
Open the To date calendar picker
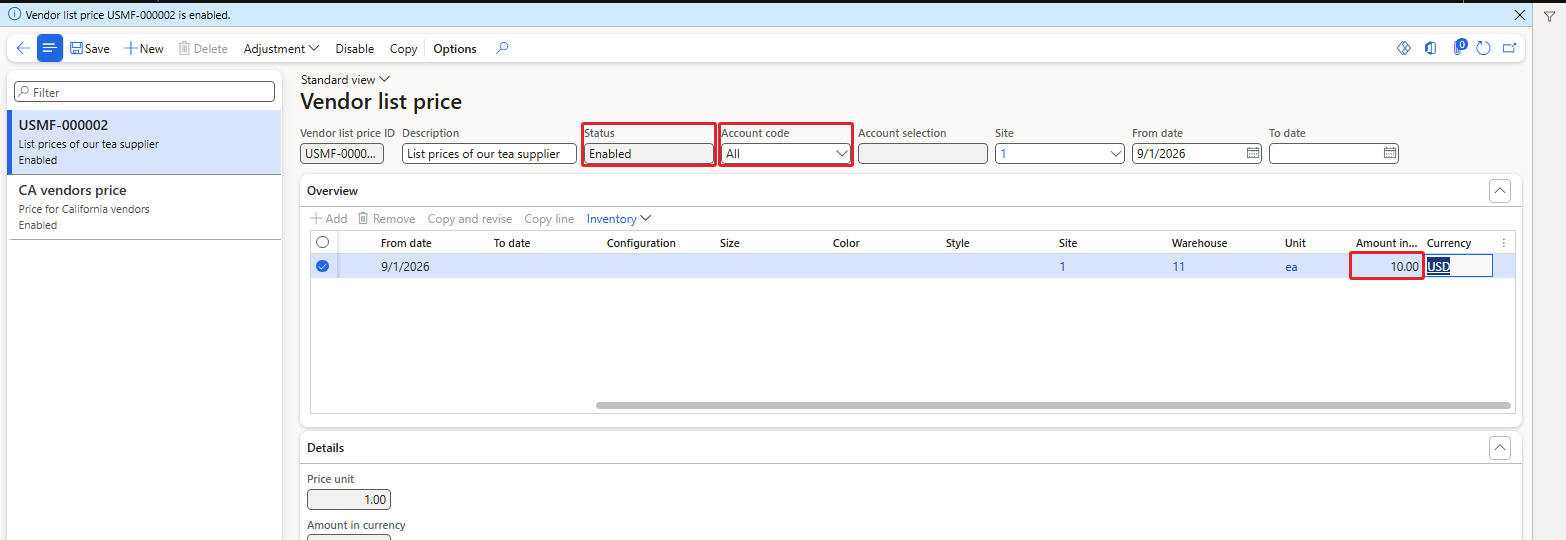click(1389, 154)
